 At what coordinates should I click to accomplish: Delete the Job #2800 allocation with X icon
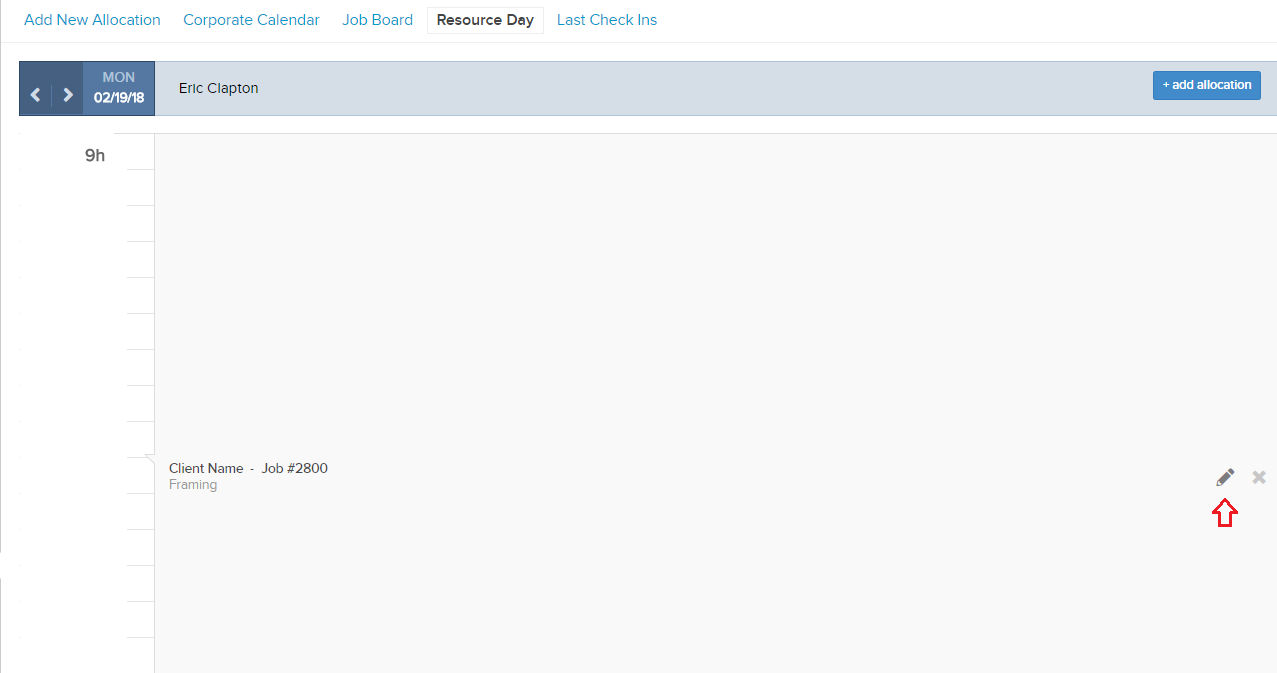coord(1259,477)
